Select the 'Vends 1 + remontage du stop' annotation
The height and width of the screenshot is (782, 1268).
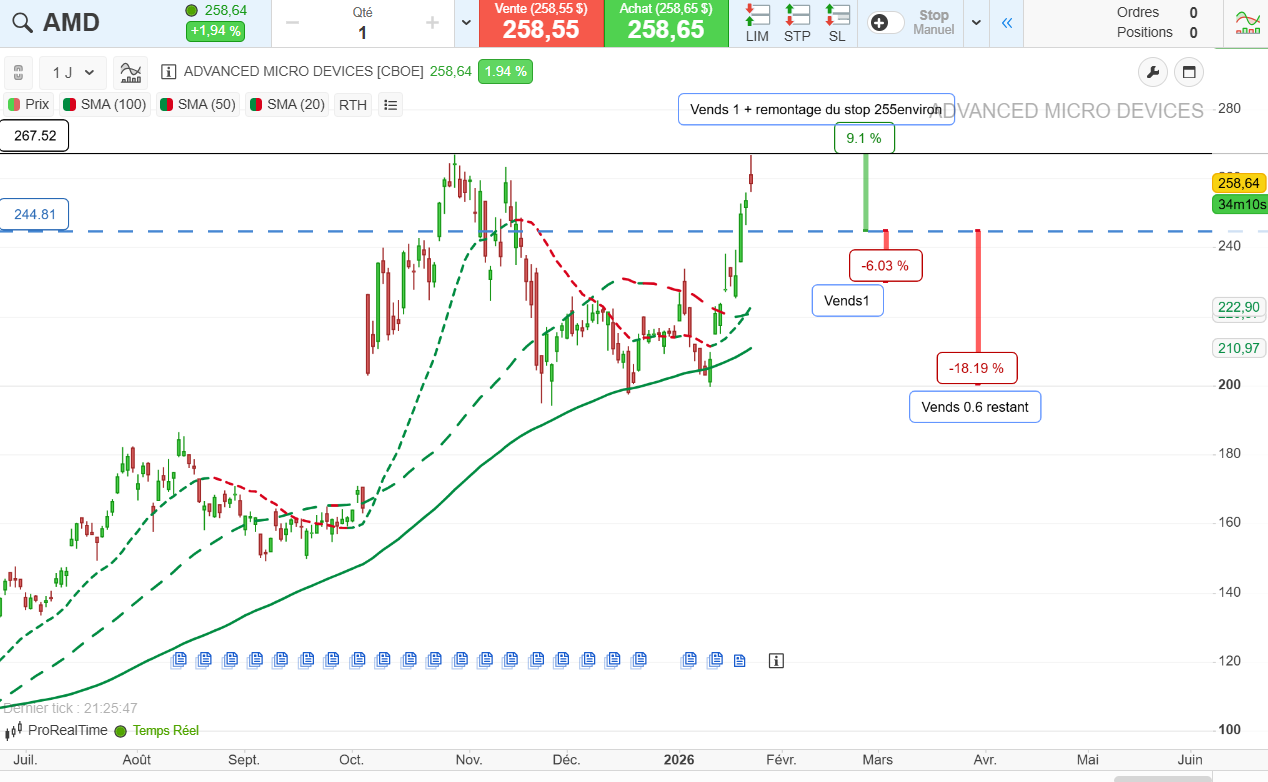click(816, 109)
